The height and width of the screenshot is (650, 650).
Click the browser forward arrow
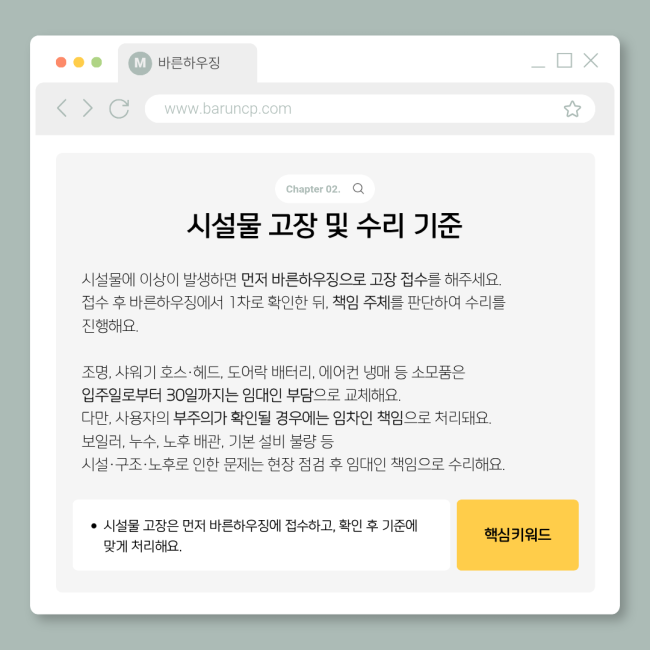(87, 108)
